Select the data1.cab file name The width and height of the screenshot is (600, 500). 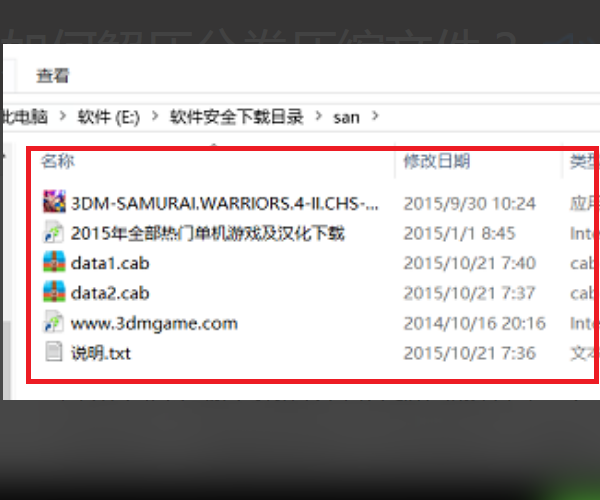click(110, 263)
